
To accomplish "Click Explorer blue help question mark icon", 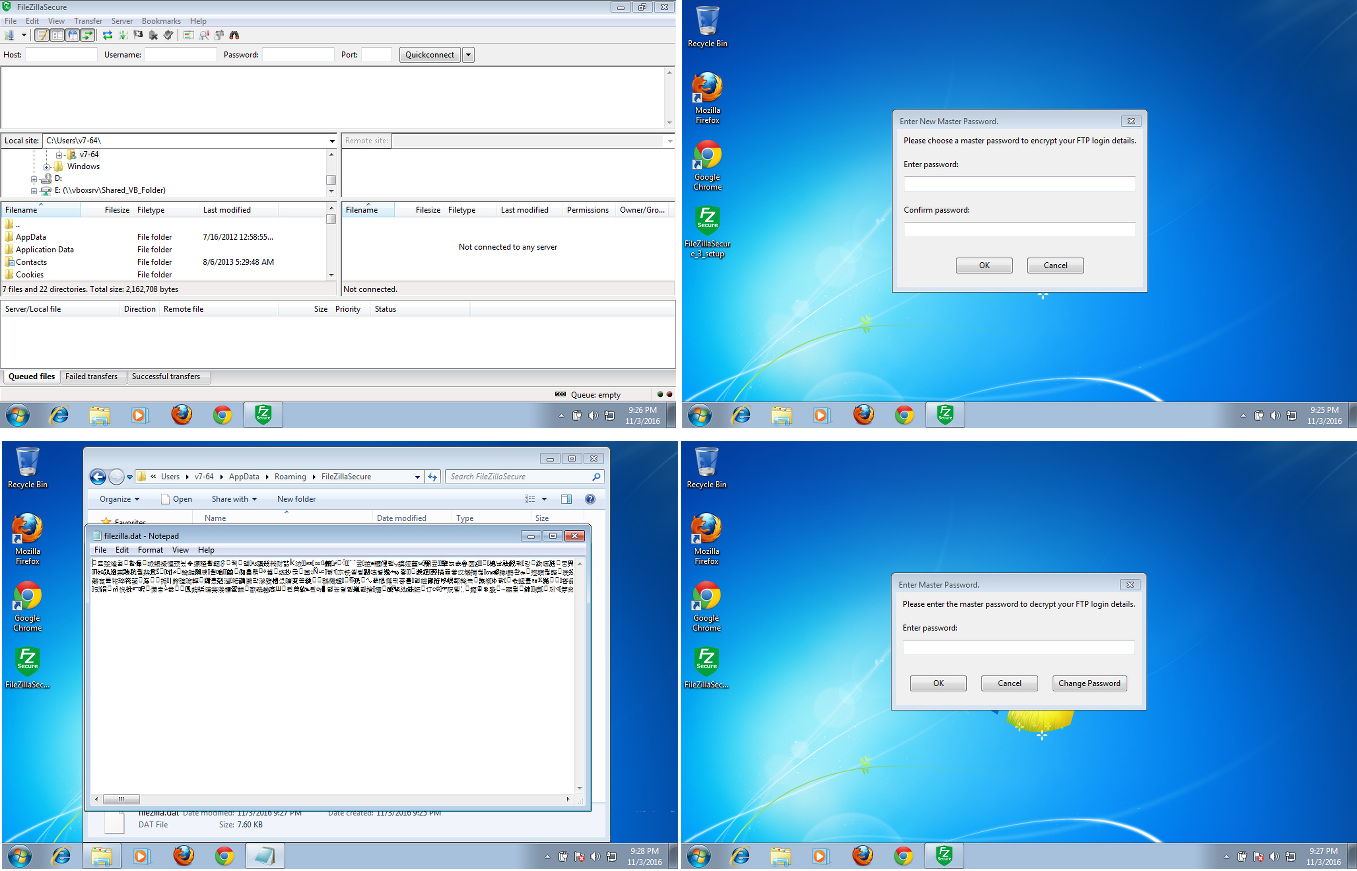I will click(590, 499).
